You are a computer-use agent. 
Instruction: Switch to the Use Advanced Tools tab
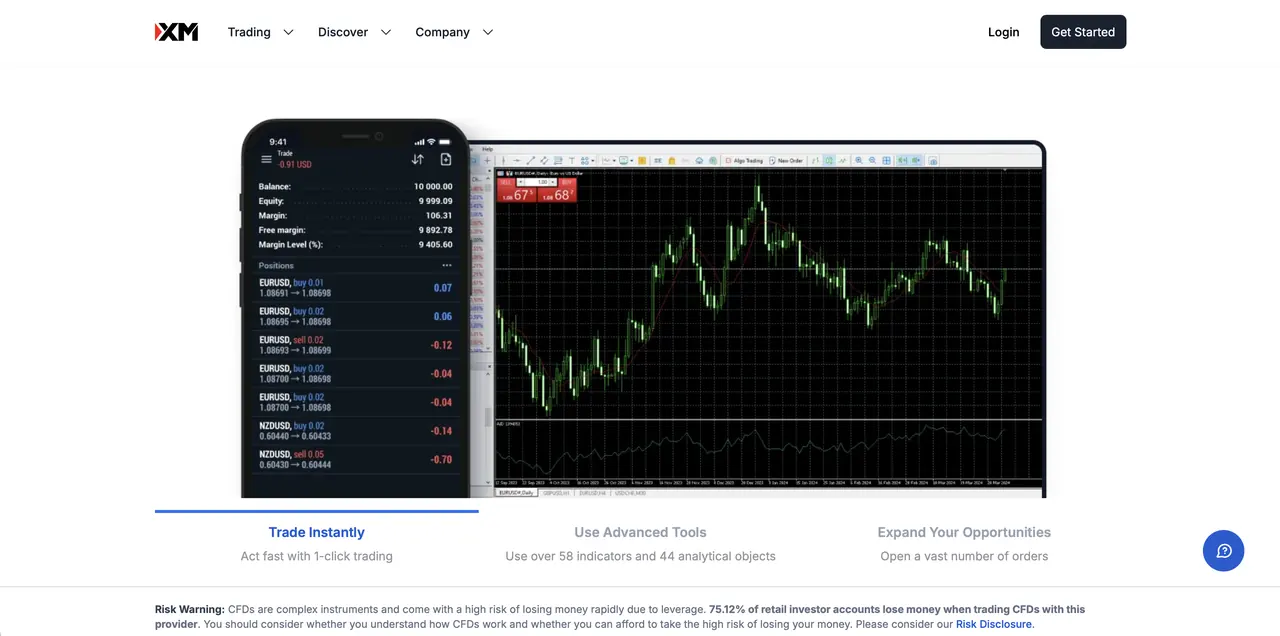640,543
